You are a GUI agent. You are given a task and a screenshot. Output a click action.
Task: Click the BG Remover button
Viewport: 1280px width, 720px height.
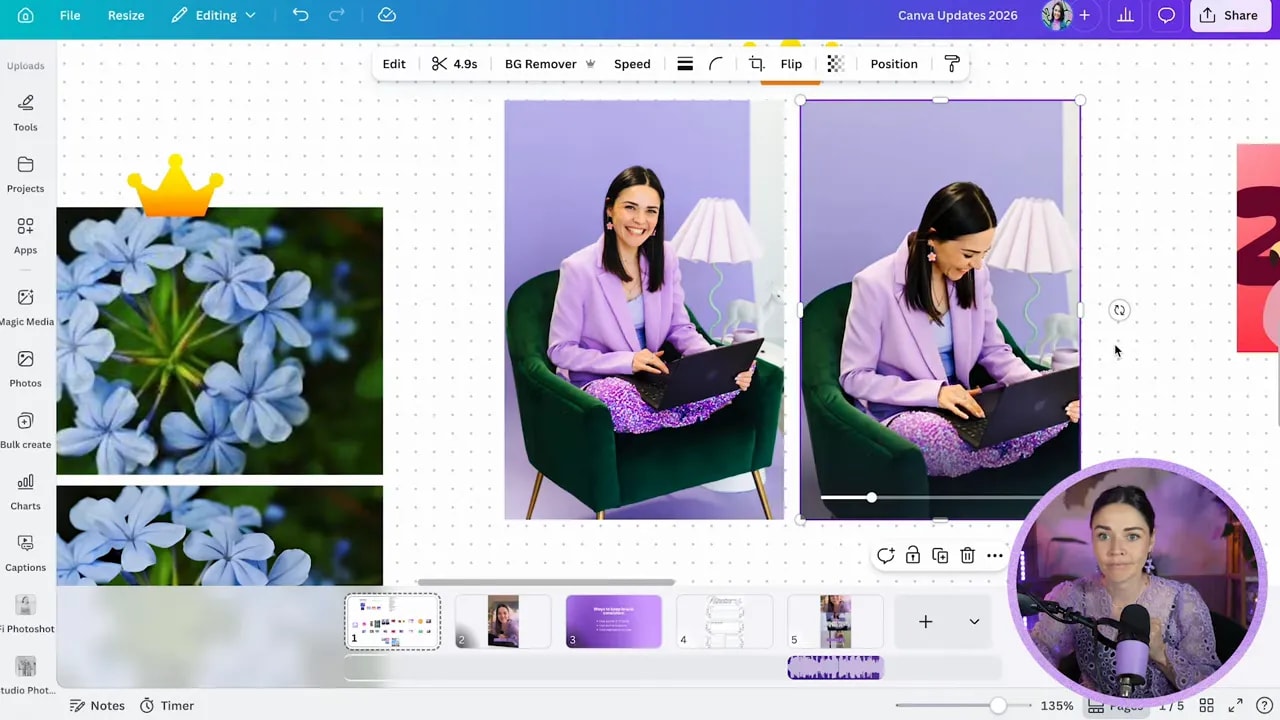coord(550,64)
